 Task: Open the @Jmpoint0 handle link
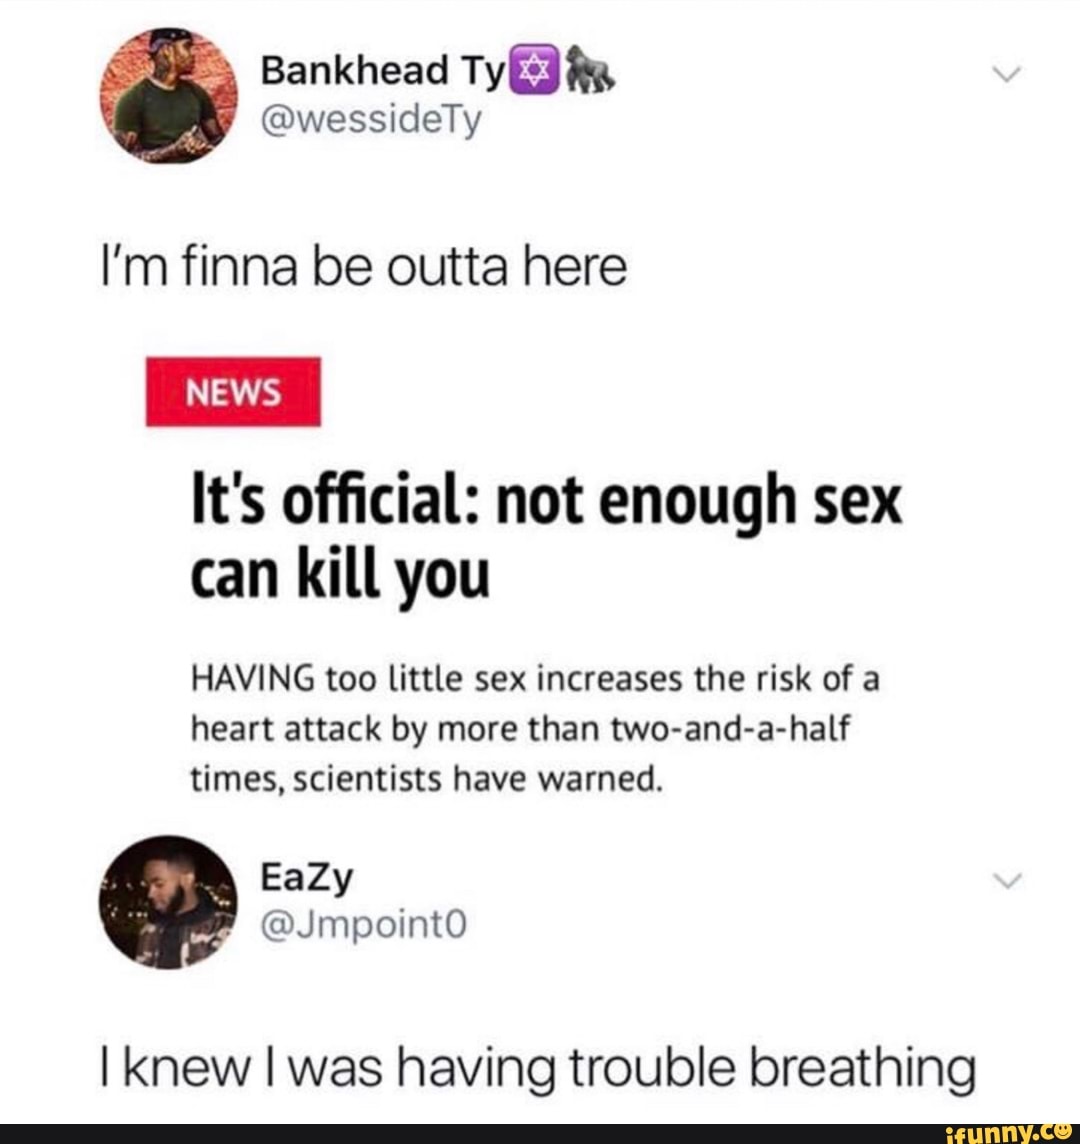(363, 926)
